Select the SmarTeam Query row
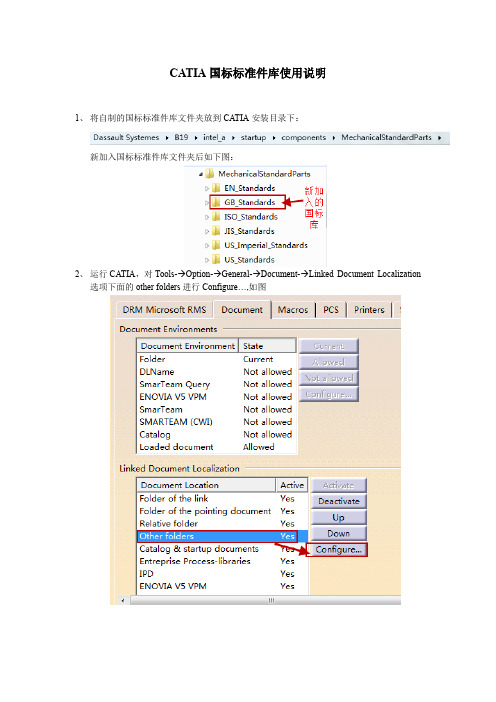 point(216,384)
